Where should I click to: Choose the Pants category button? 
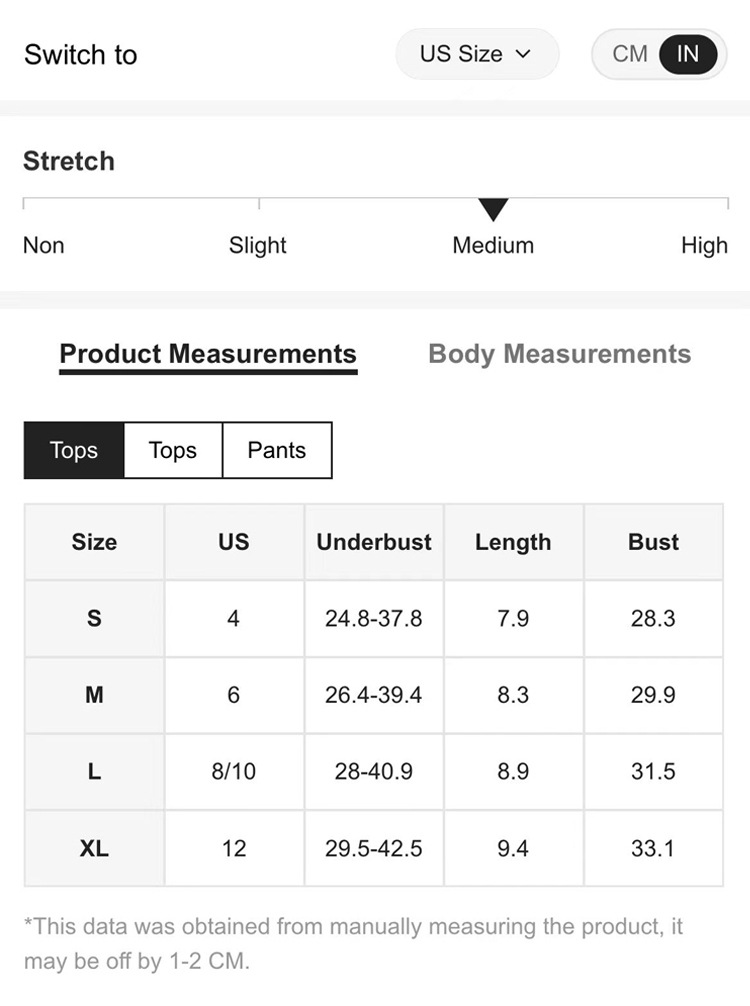click(x=277, y=450)
